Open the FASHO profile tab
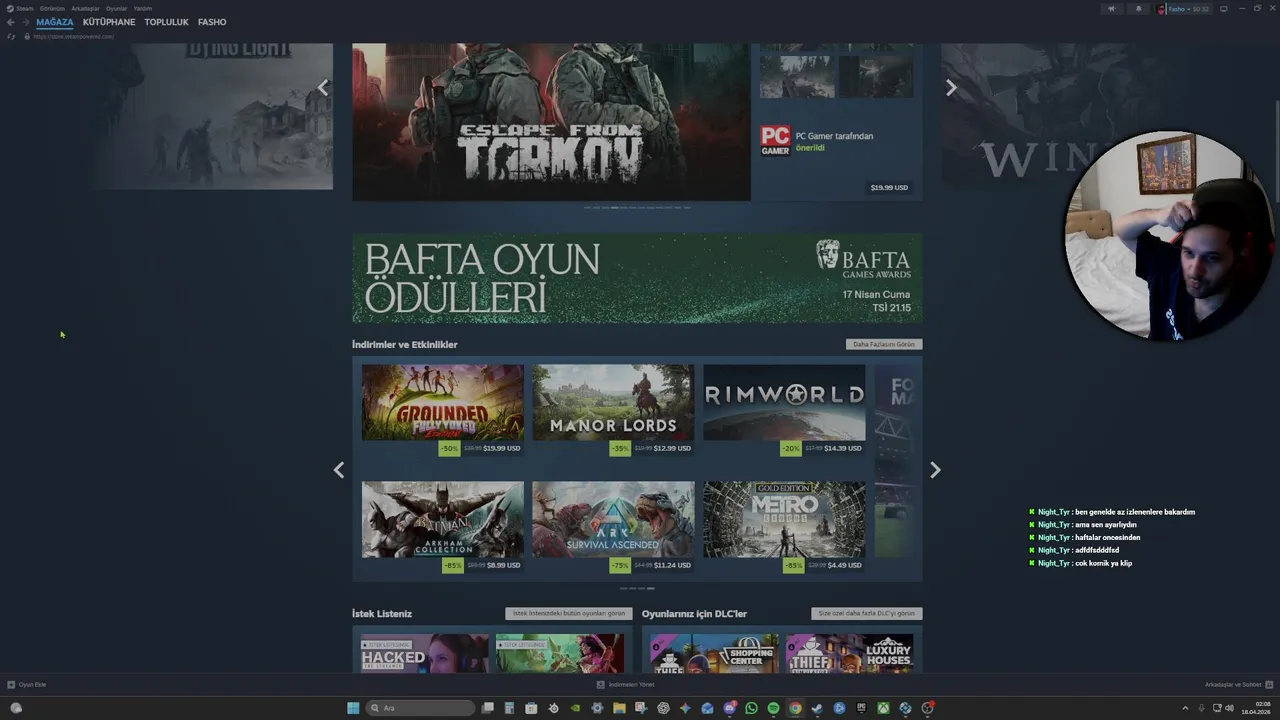Image resolution: width=1280 pixels, height=720 pixels. 212,22
